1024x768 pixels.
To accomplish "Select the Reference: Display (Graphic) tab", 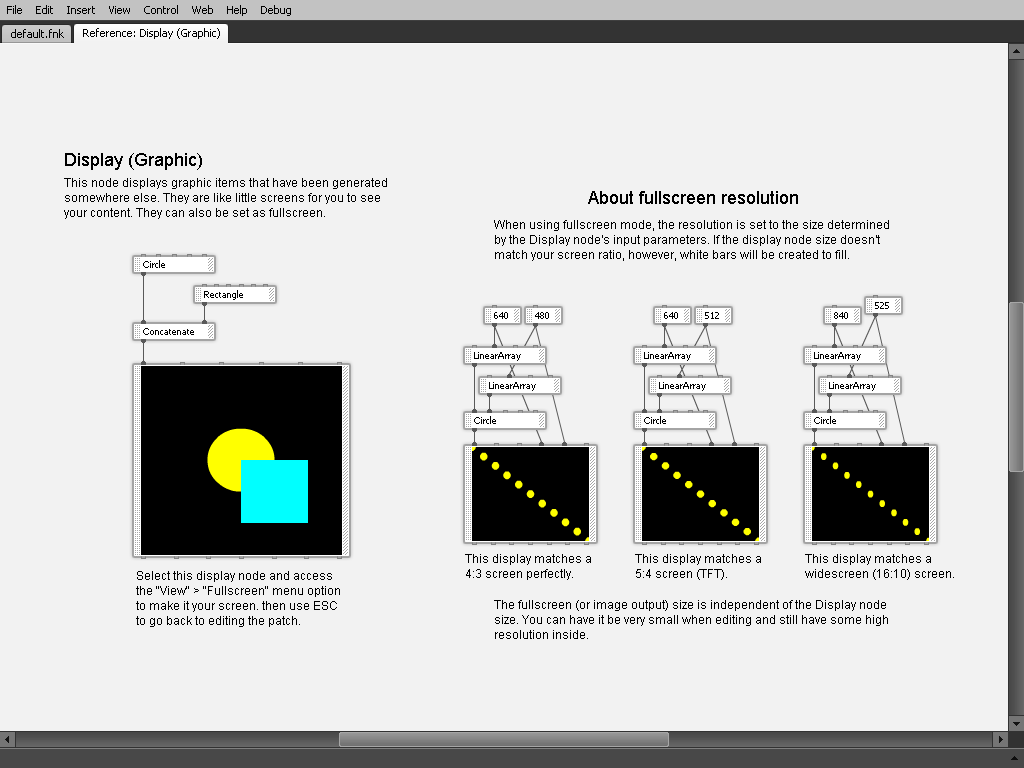I will (x=151, y=33).
